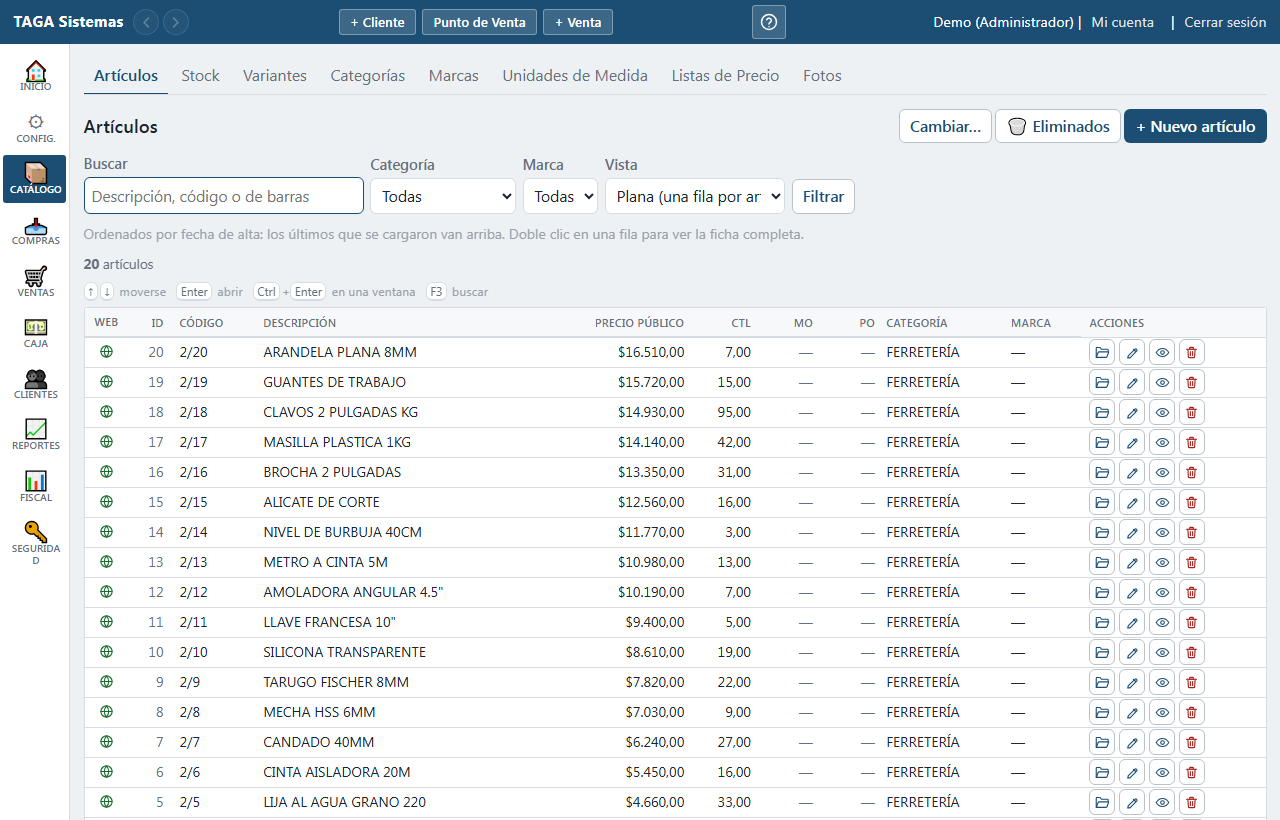Open the Inicio home sidebar icon

point(35,76)
